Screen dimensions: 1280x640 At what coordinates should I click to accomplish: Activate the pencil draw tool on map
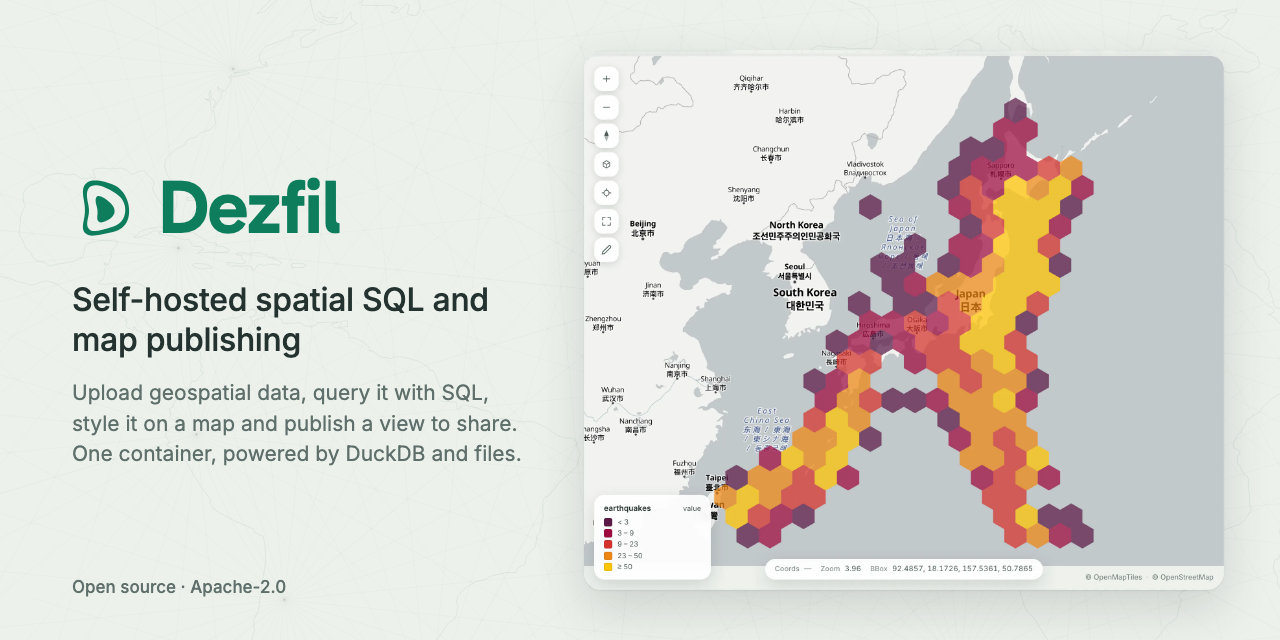[x=606, y=249]
